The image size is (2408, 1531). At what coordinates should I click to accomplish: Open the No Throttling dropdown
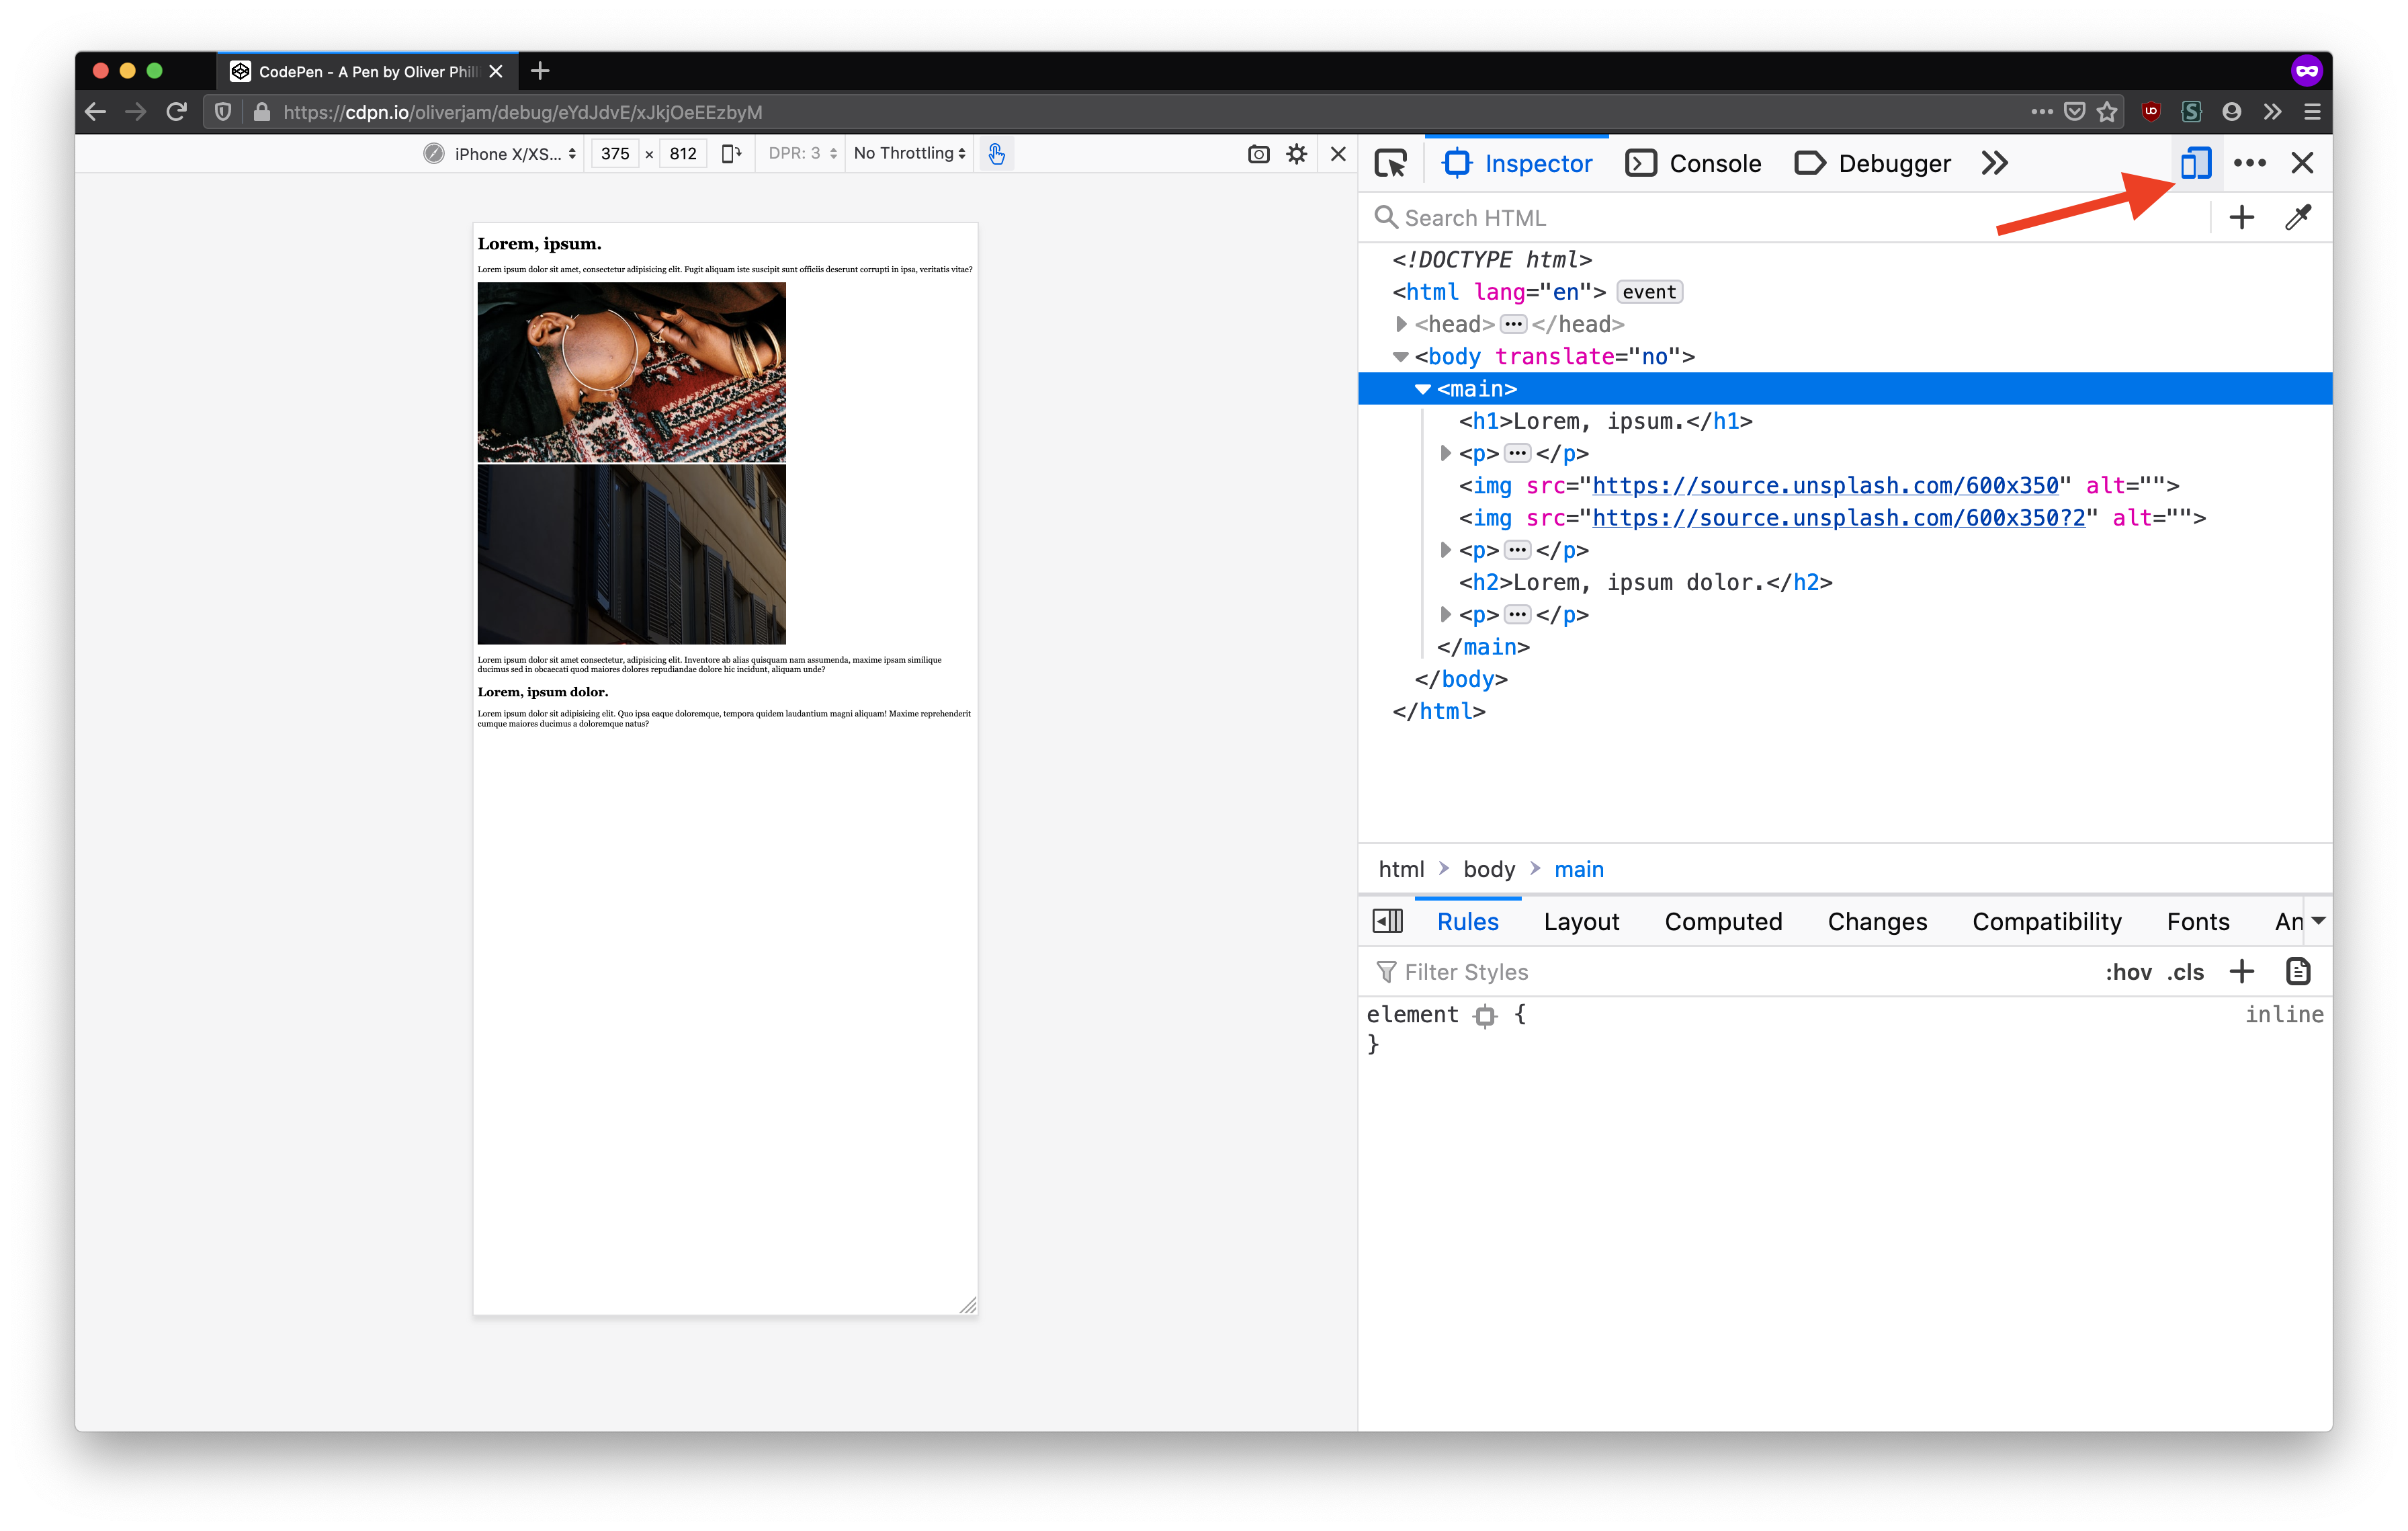coord(909,154)
